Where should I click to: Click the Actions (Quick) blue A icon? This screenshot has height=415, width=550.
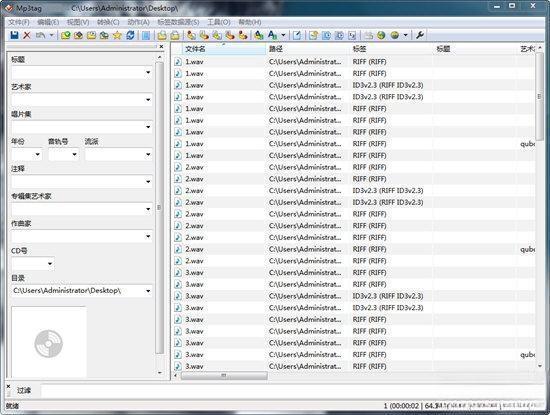click(272, 35)
